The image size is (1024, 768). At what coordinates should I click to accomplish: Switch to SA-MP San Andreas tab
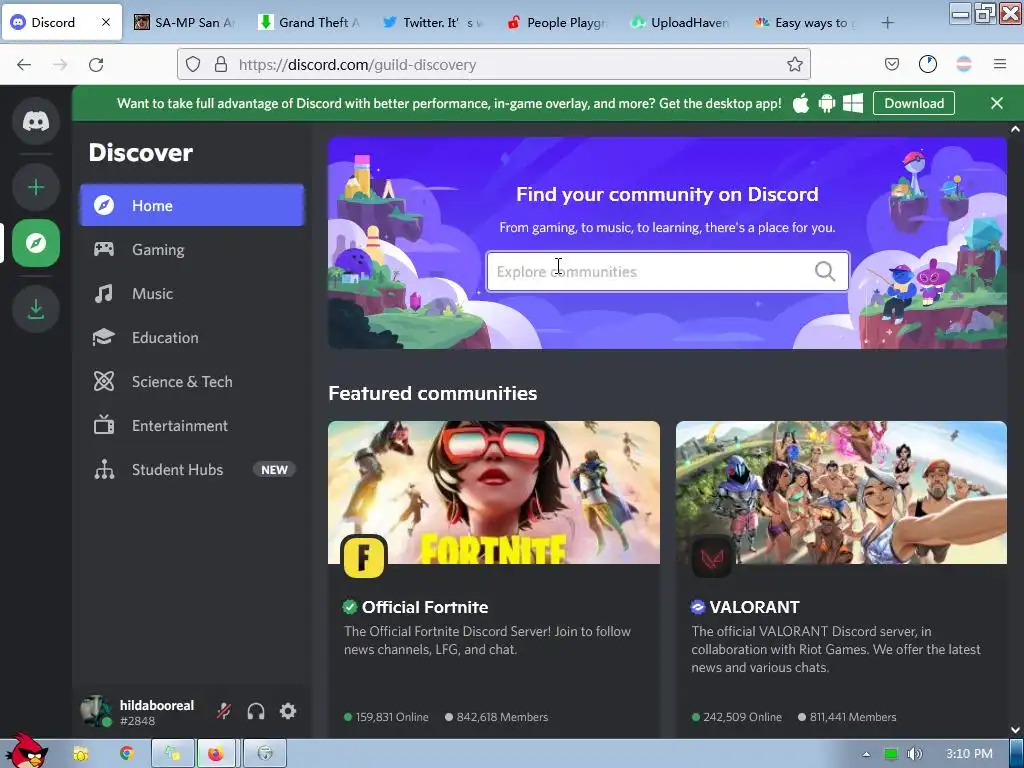(184, 22)
